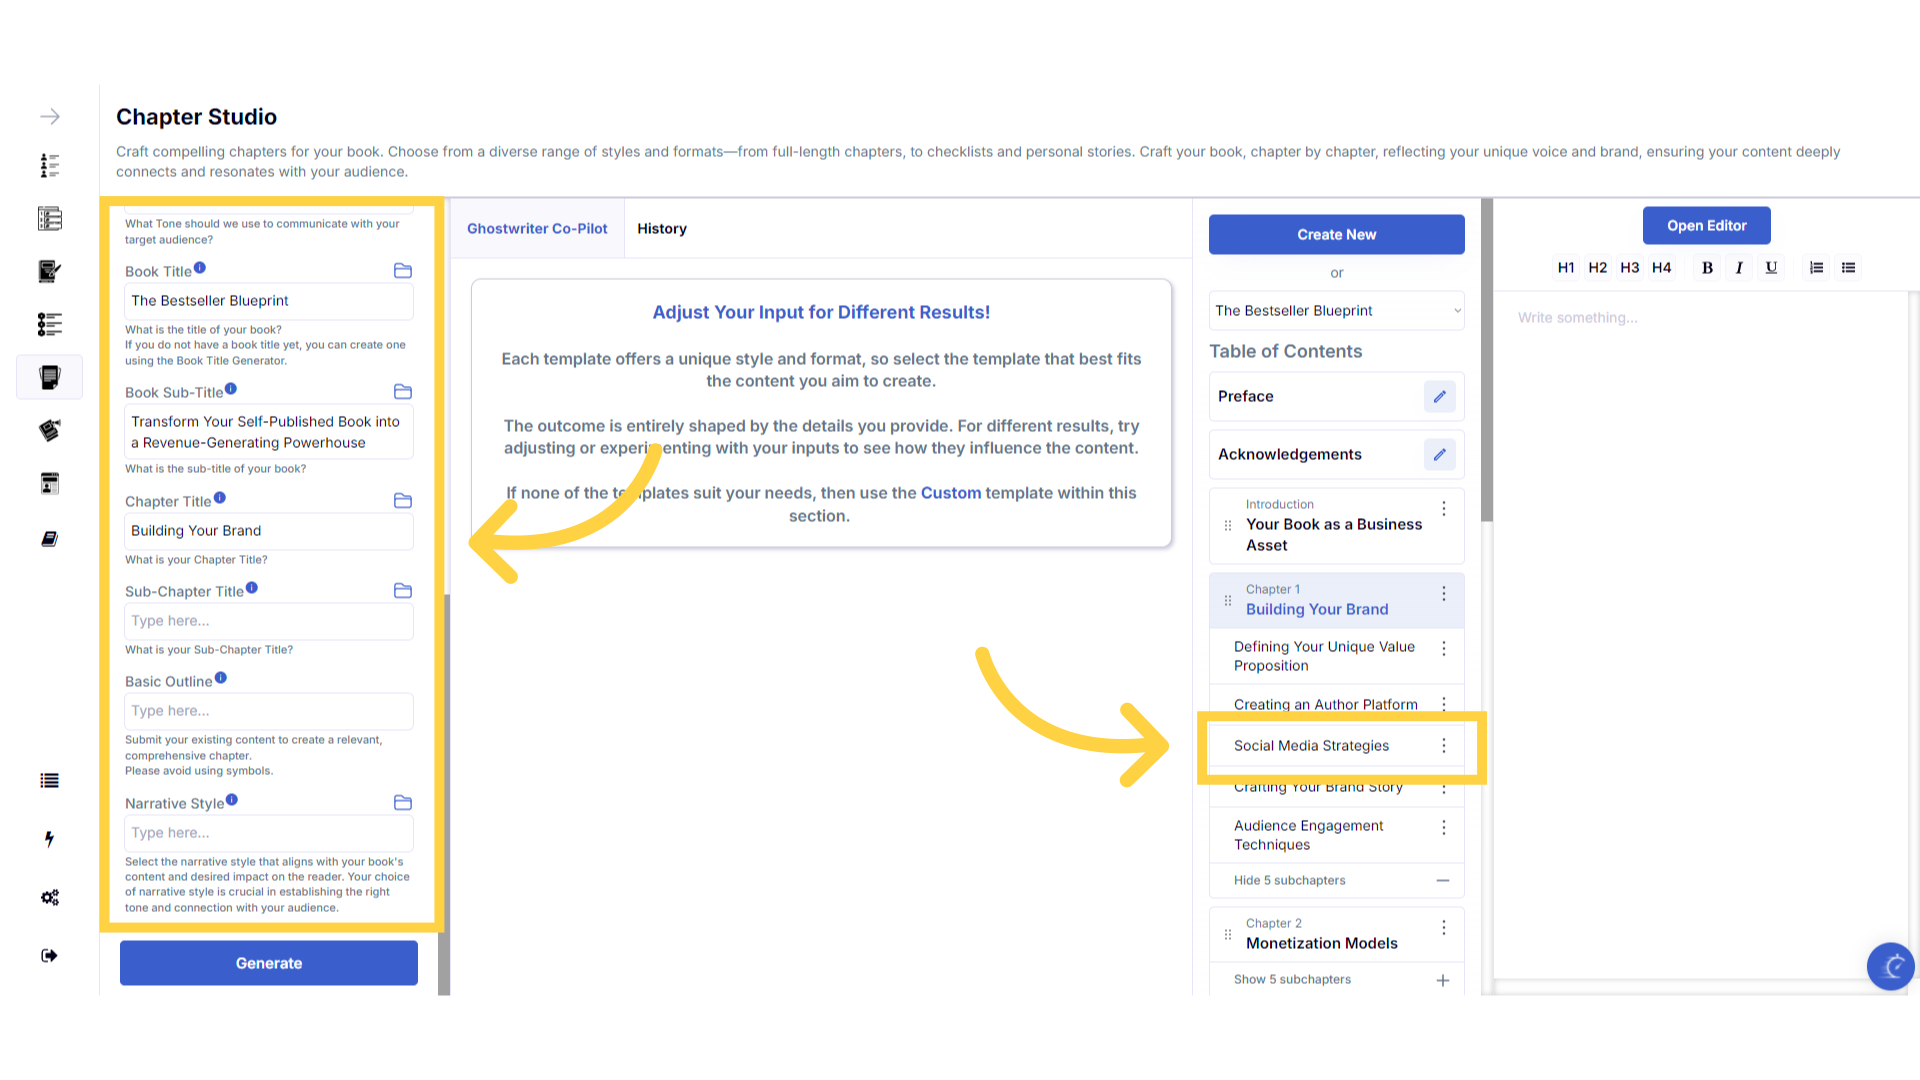Open The Bestseller Blueprint book dropdown
Image resolution: width=1920 pixels, height=1080 pixels.
click(x=1336, y=311)
